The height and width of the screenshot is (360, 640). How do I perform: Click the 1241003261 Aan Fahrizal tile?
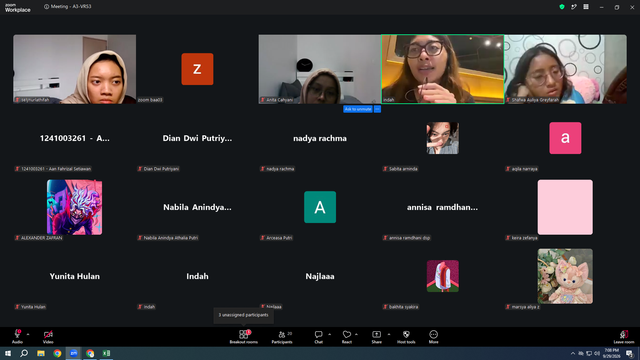75,138
